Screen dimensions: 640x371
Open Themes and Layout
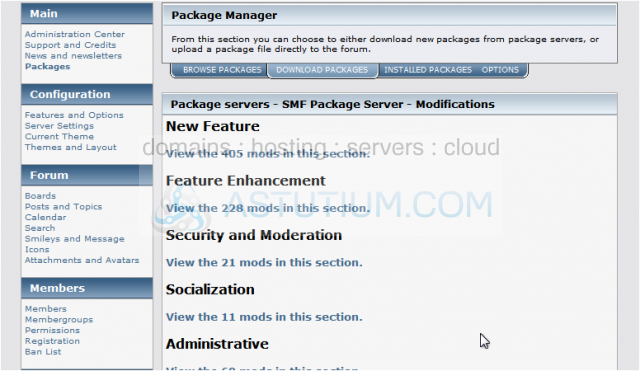tap(70, 147)
